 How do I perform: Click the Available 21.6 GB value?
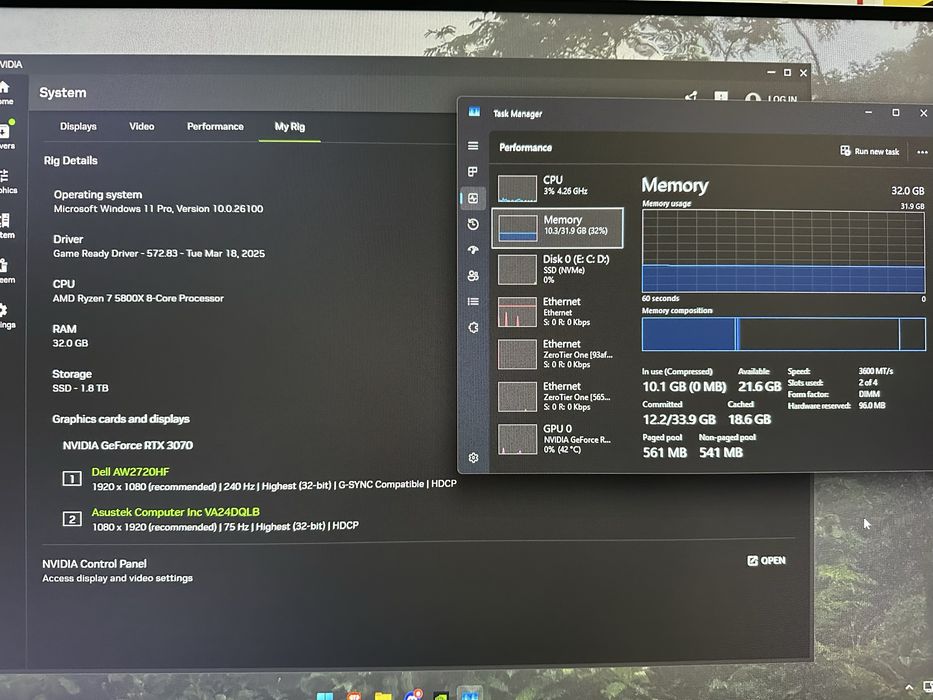click(760, 387)
